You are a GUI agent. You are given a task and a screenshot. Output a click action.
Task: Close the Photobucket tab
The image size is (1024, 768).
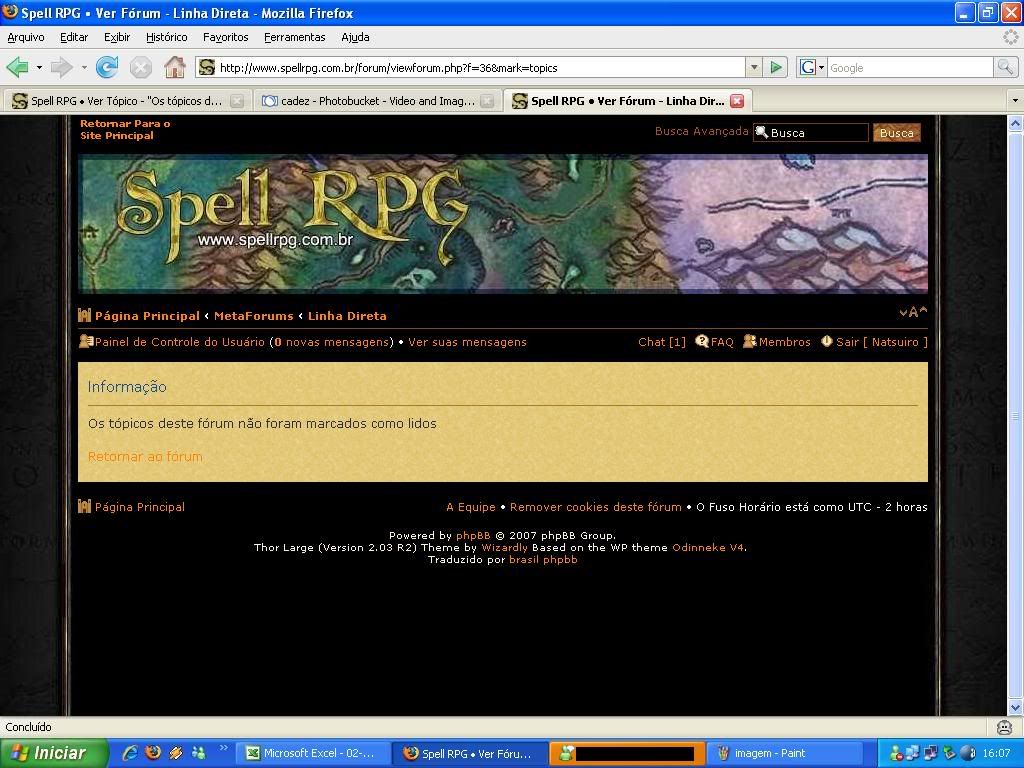coord(487,101)
